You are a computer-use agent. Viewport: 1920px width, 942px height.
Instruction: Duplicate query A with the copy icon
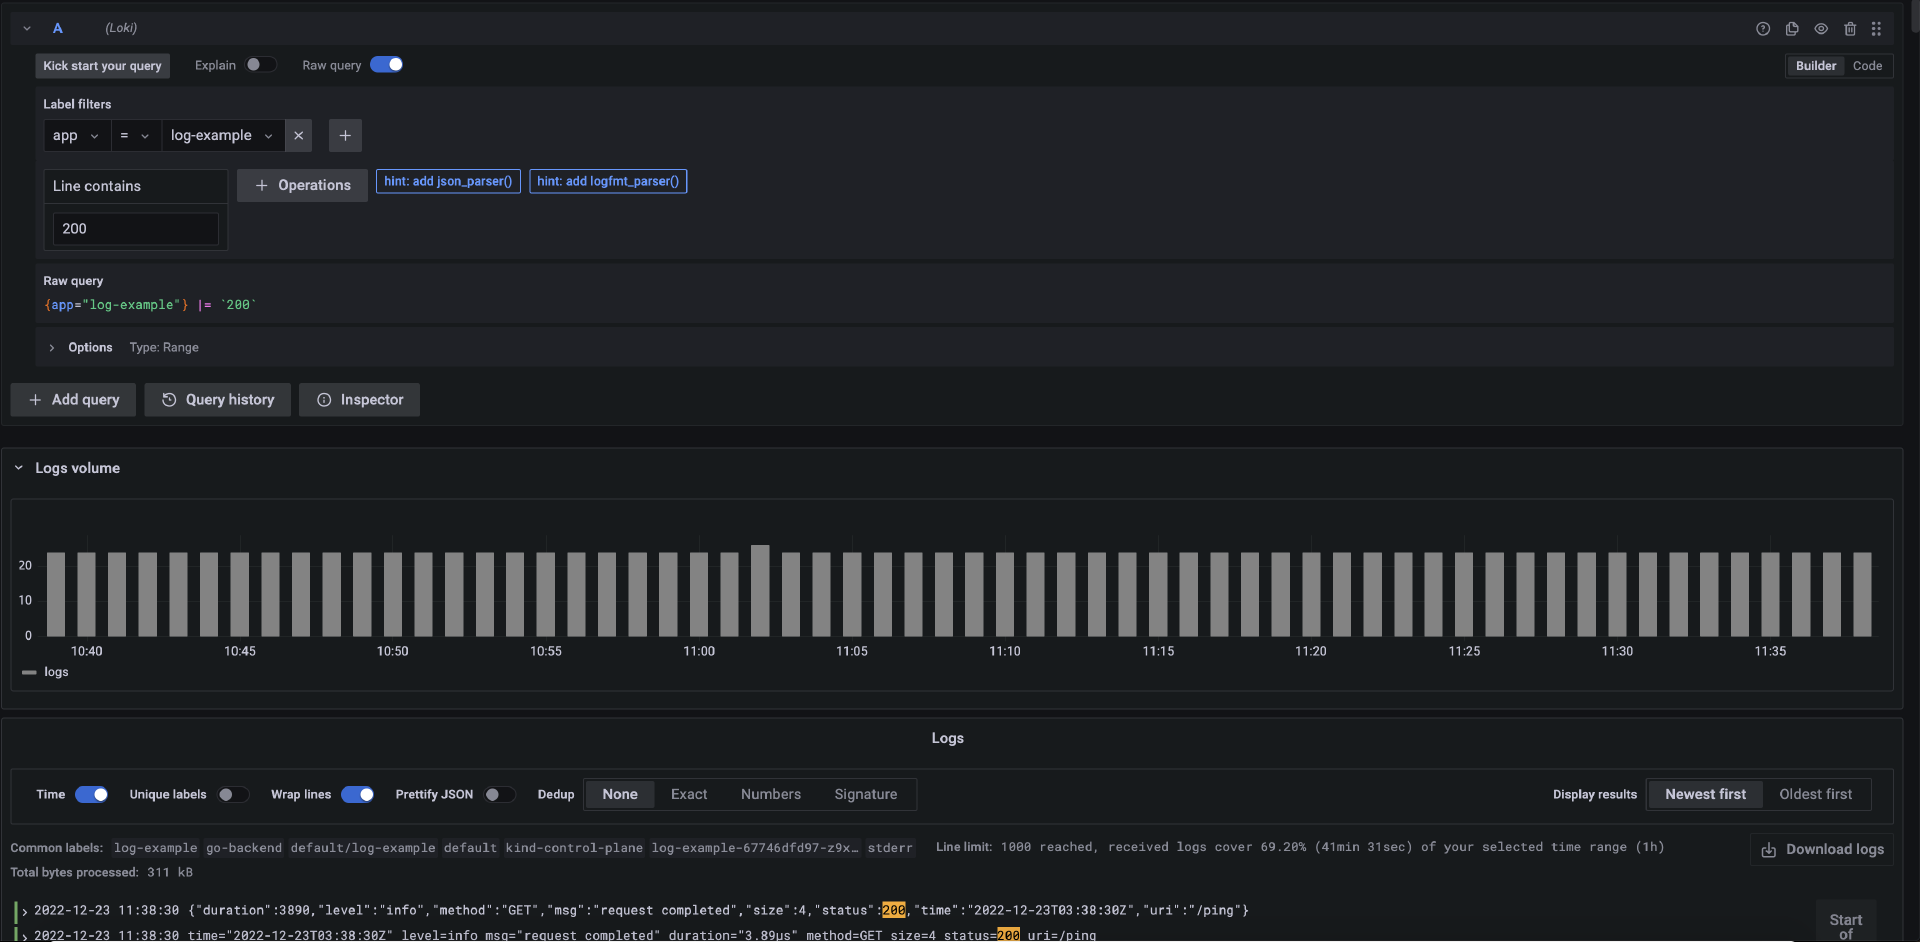[1791, 29]
